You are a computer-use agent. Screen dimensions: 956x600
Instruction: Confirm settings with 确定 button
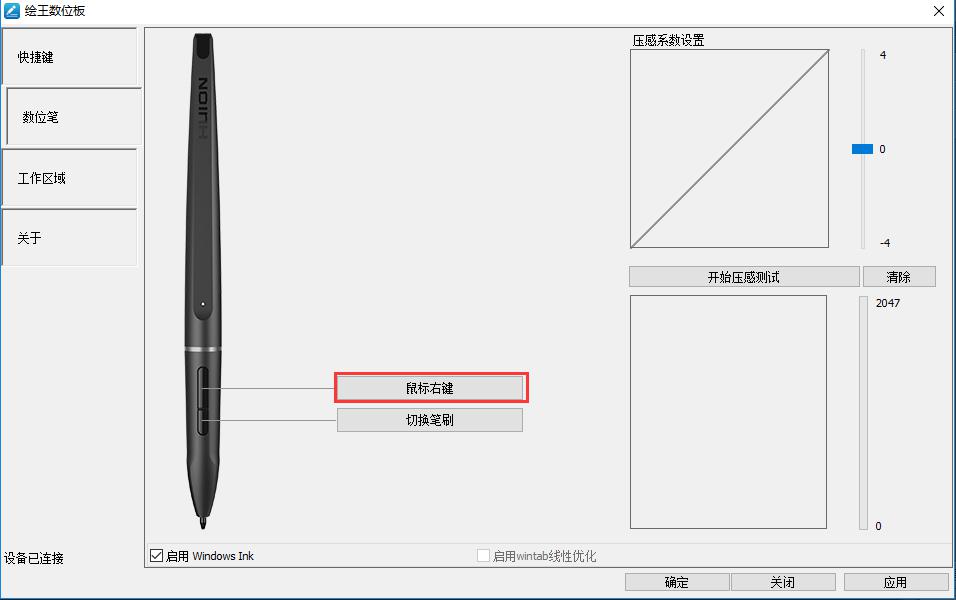(677, 582)
